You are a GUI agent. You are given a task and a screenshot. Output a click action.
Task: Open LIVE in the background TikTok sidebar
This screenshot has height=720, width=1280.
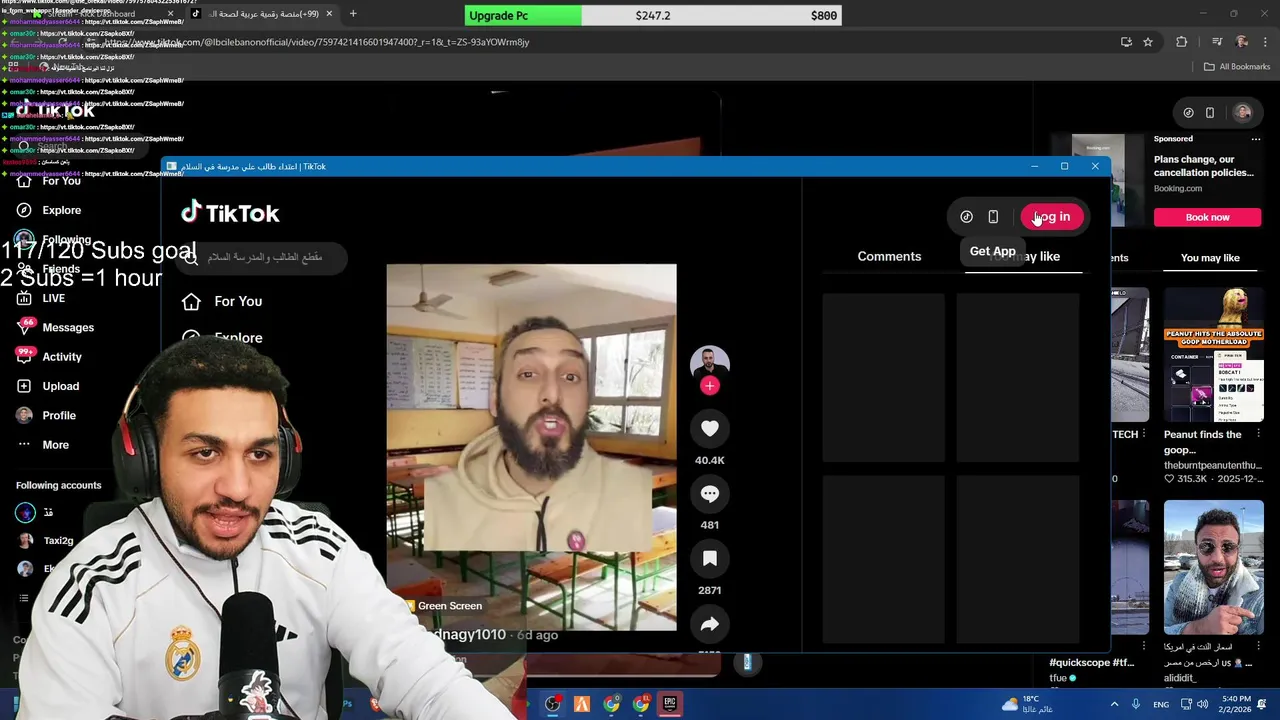41,298
